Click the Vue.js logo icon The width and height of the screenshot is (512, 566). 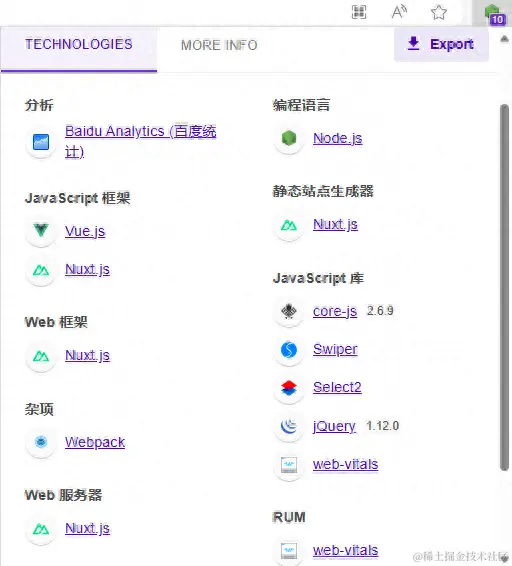click(41, 230)
